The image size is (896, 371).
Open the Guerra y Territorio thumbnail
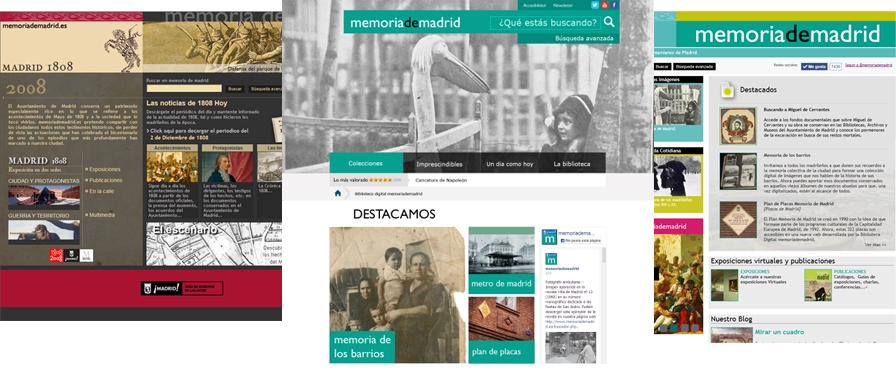pos(44,232)
